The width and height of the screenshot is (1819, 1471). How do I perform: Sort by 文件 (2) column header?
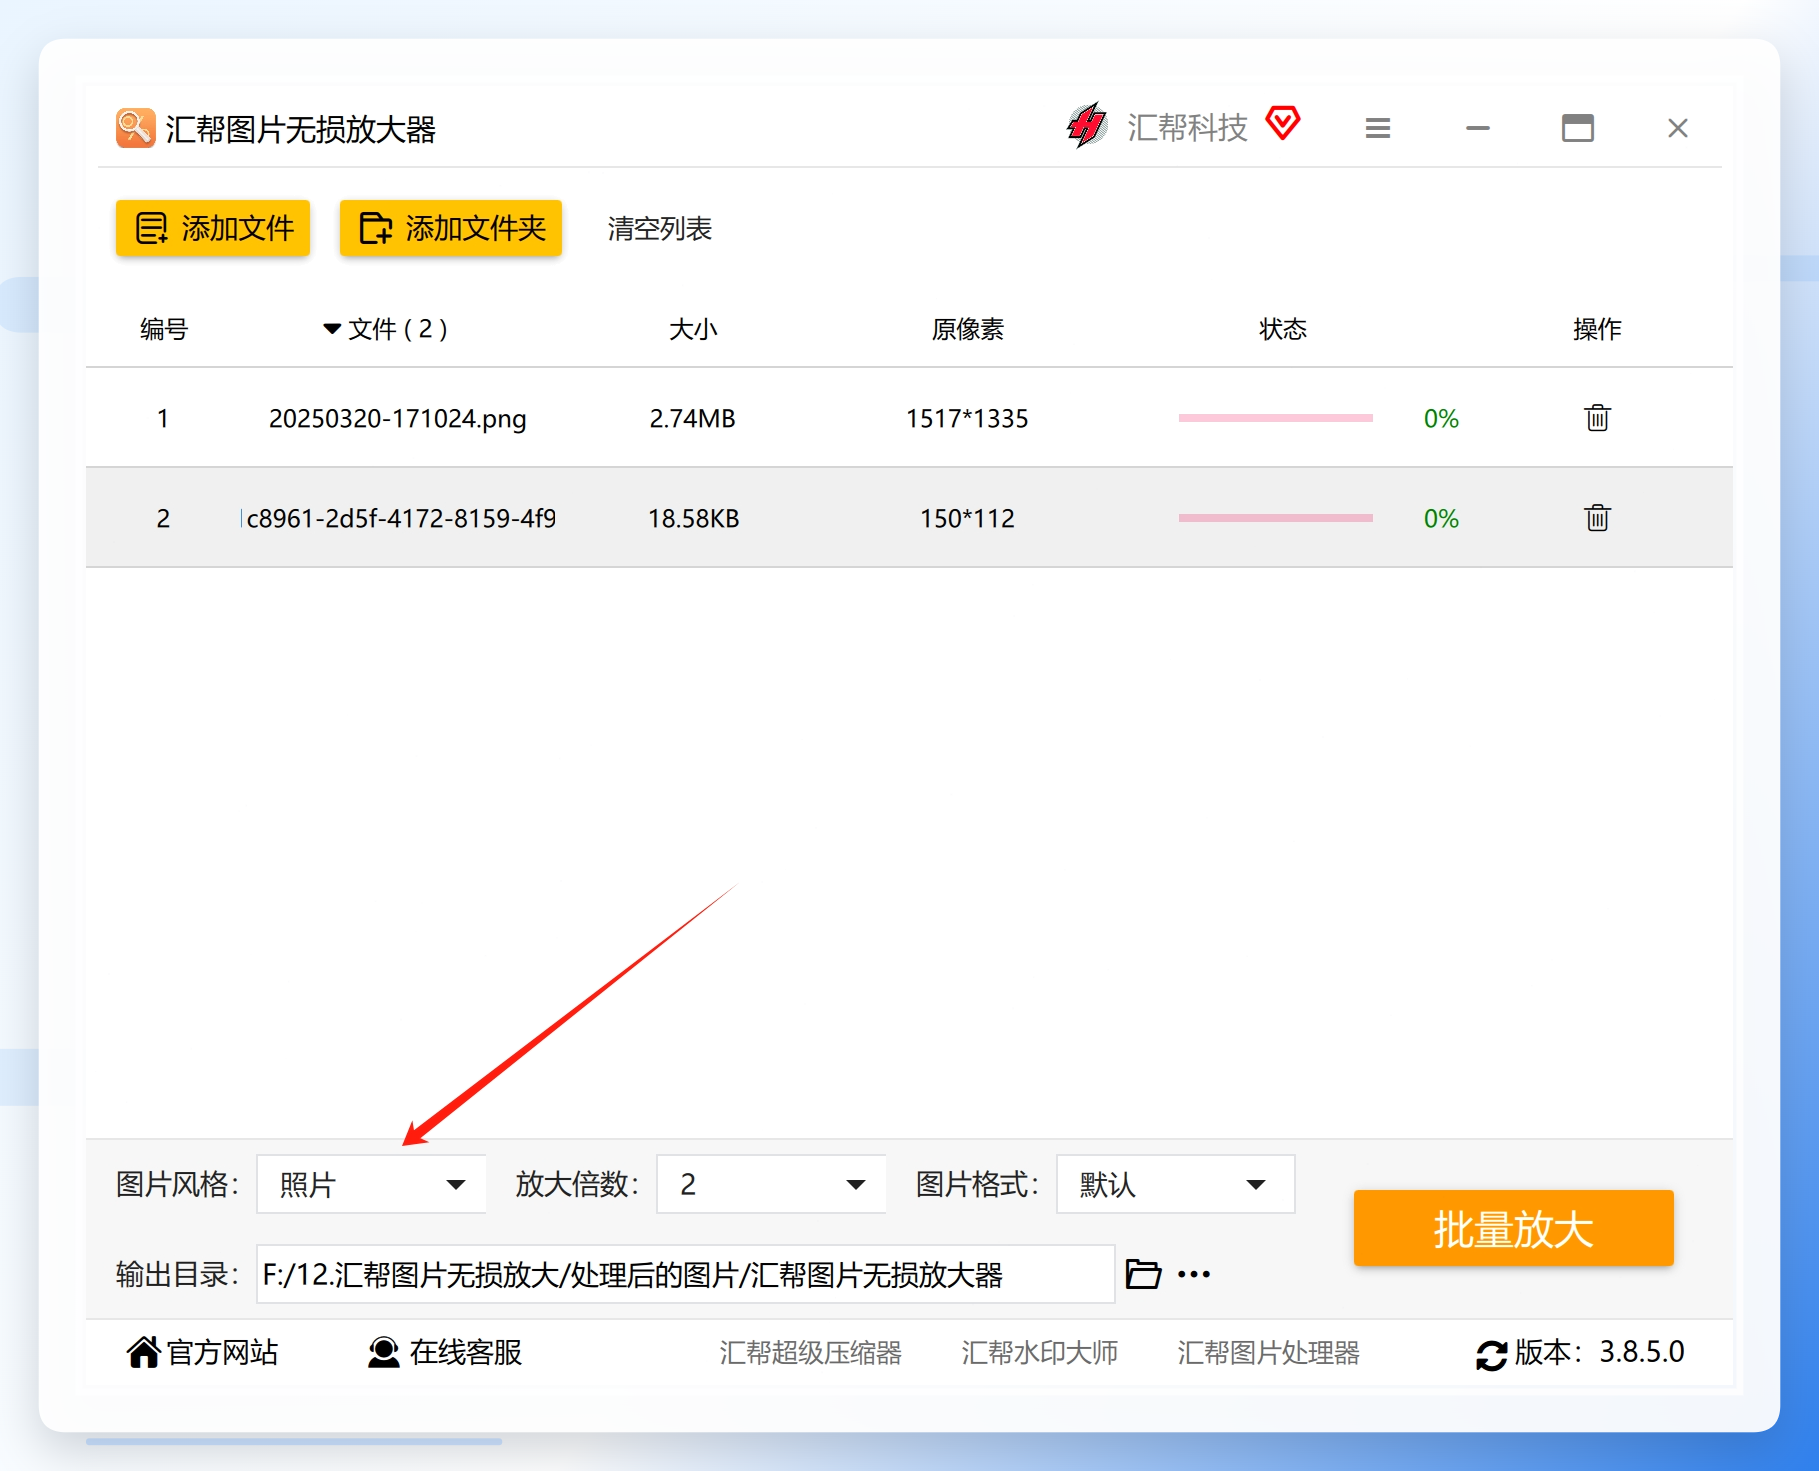[386, 328]
